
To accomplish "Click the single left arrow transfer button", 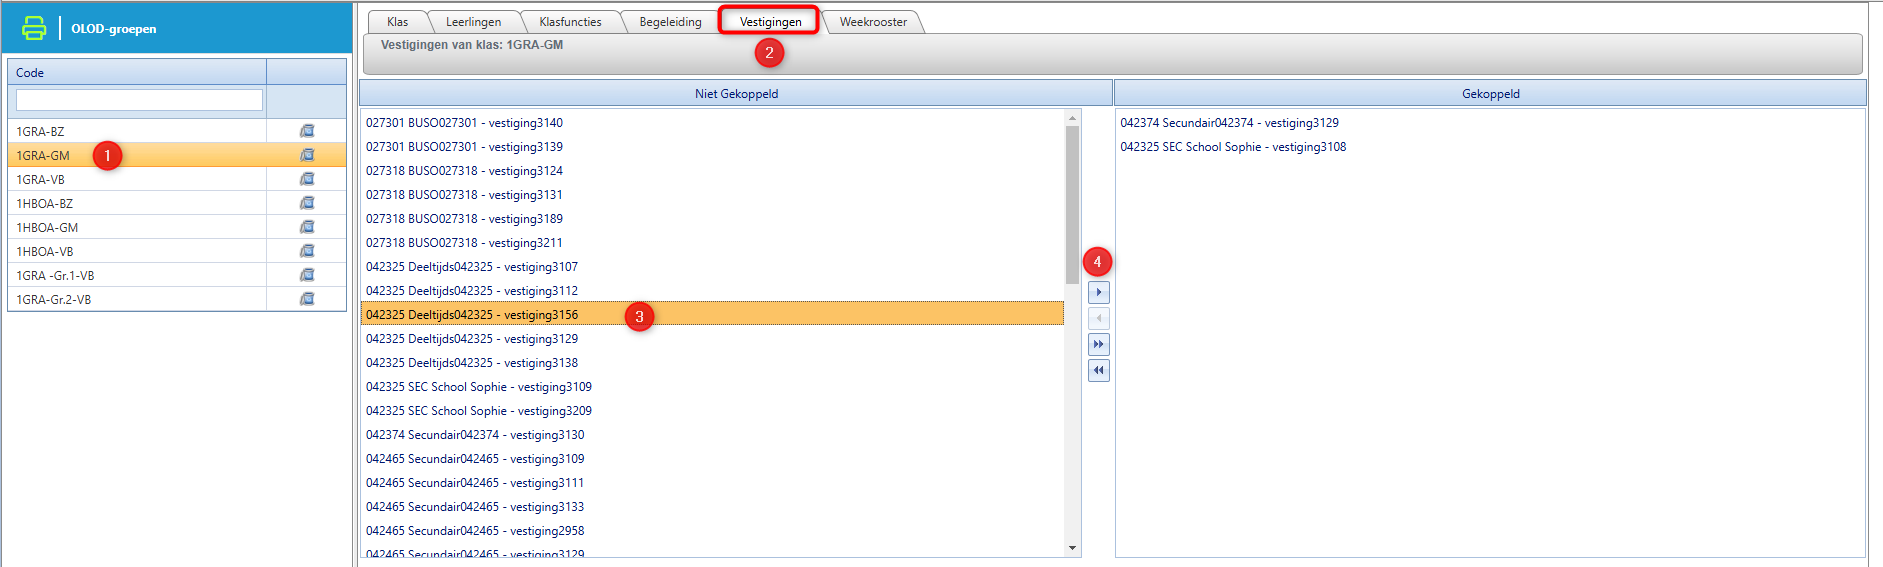I will tap(1098, 319).
